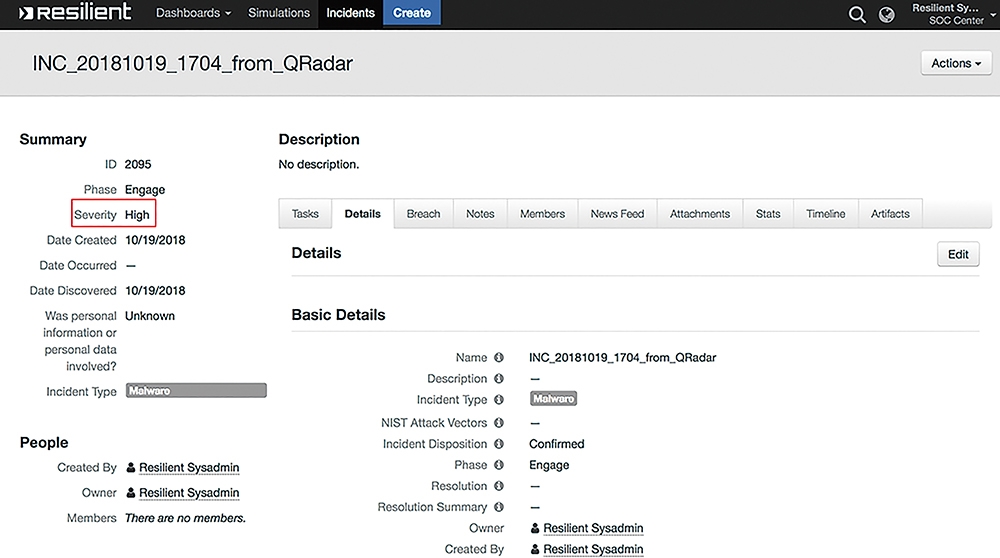Open the Artifacts tab

pos(890,214)
